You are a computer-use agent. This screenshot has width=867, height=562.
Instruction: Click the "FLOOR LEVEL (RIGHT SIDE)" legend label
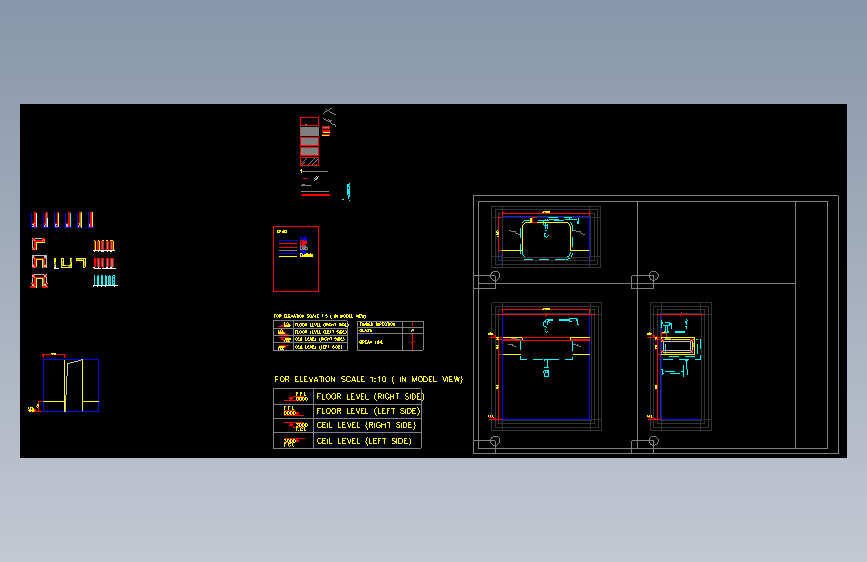(370, 397)
